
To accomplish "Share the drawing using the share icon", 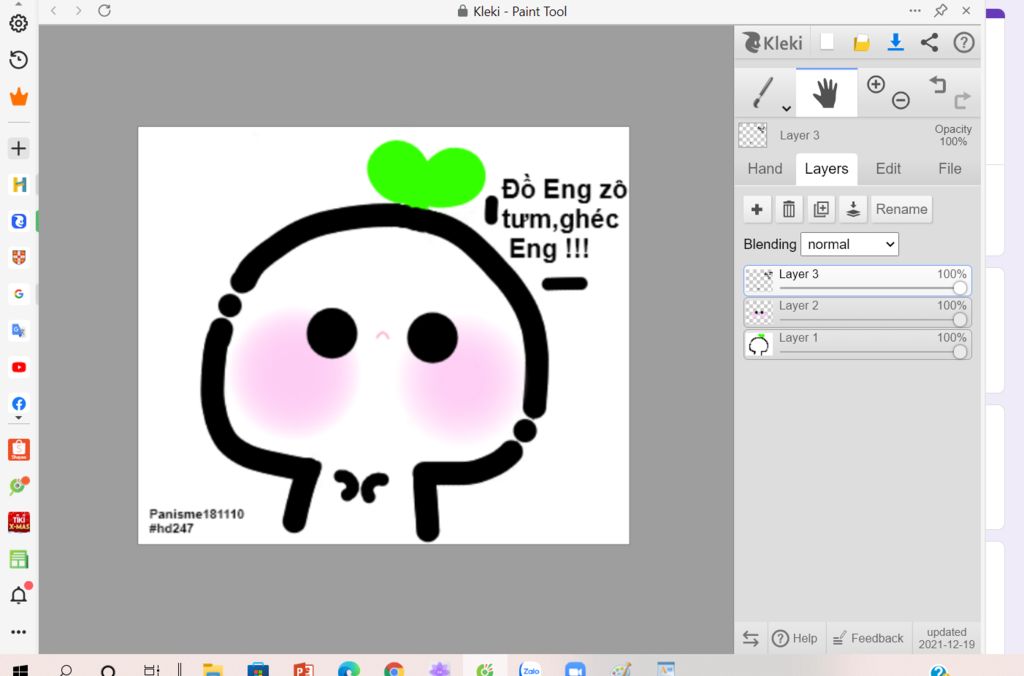I will point(929,42).
